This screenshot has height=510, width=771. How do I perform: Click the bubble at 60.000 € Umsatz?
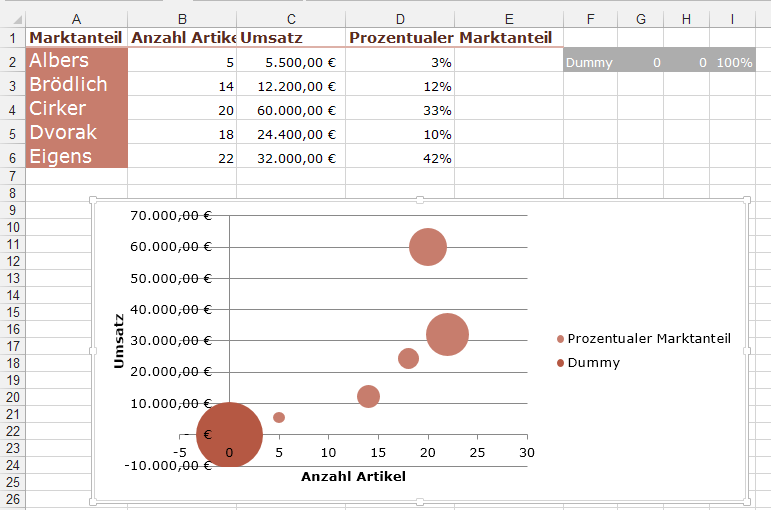click(x=428, y=247)
